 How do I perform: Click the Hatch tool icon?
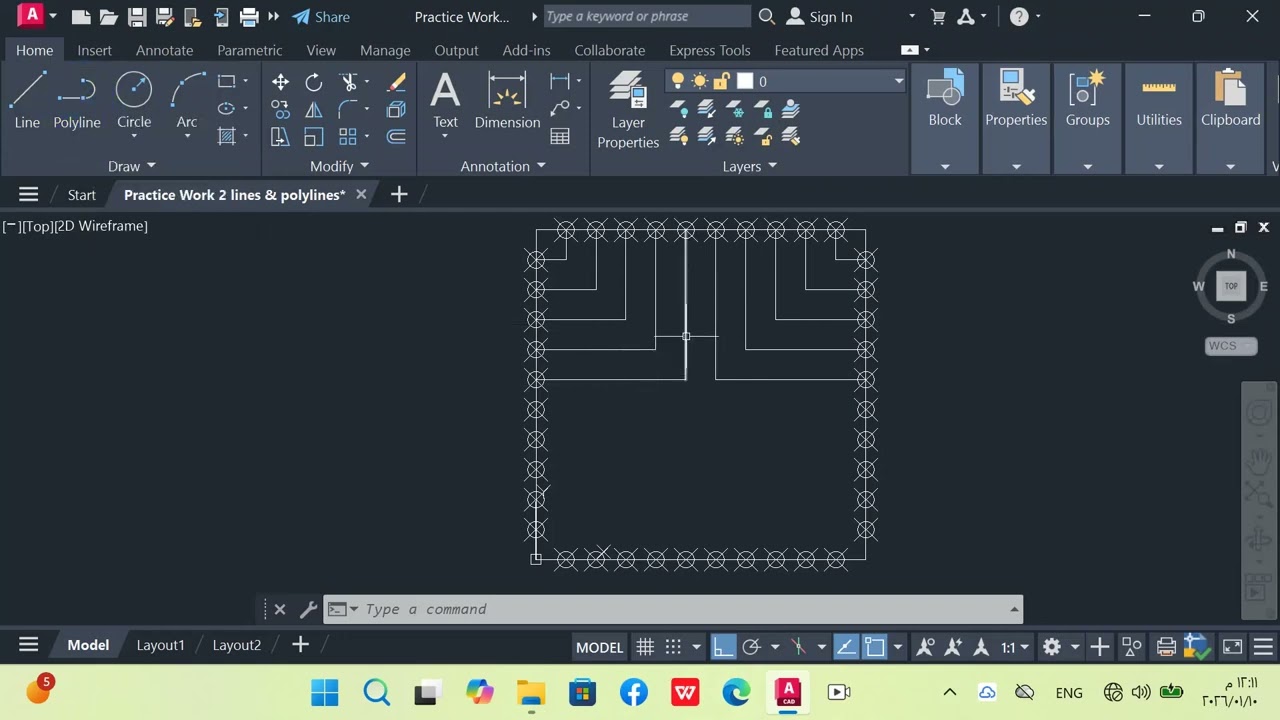(227, 136)
